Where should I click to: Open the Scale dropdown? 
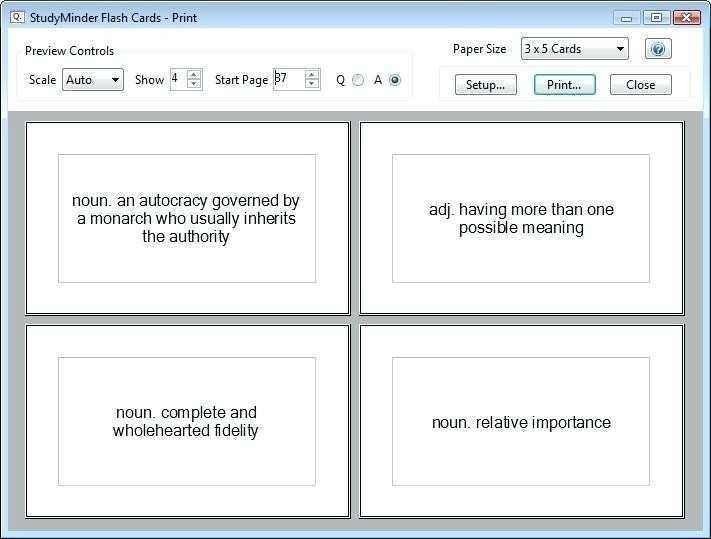93,80
